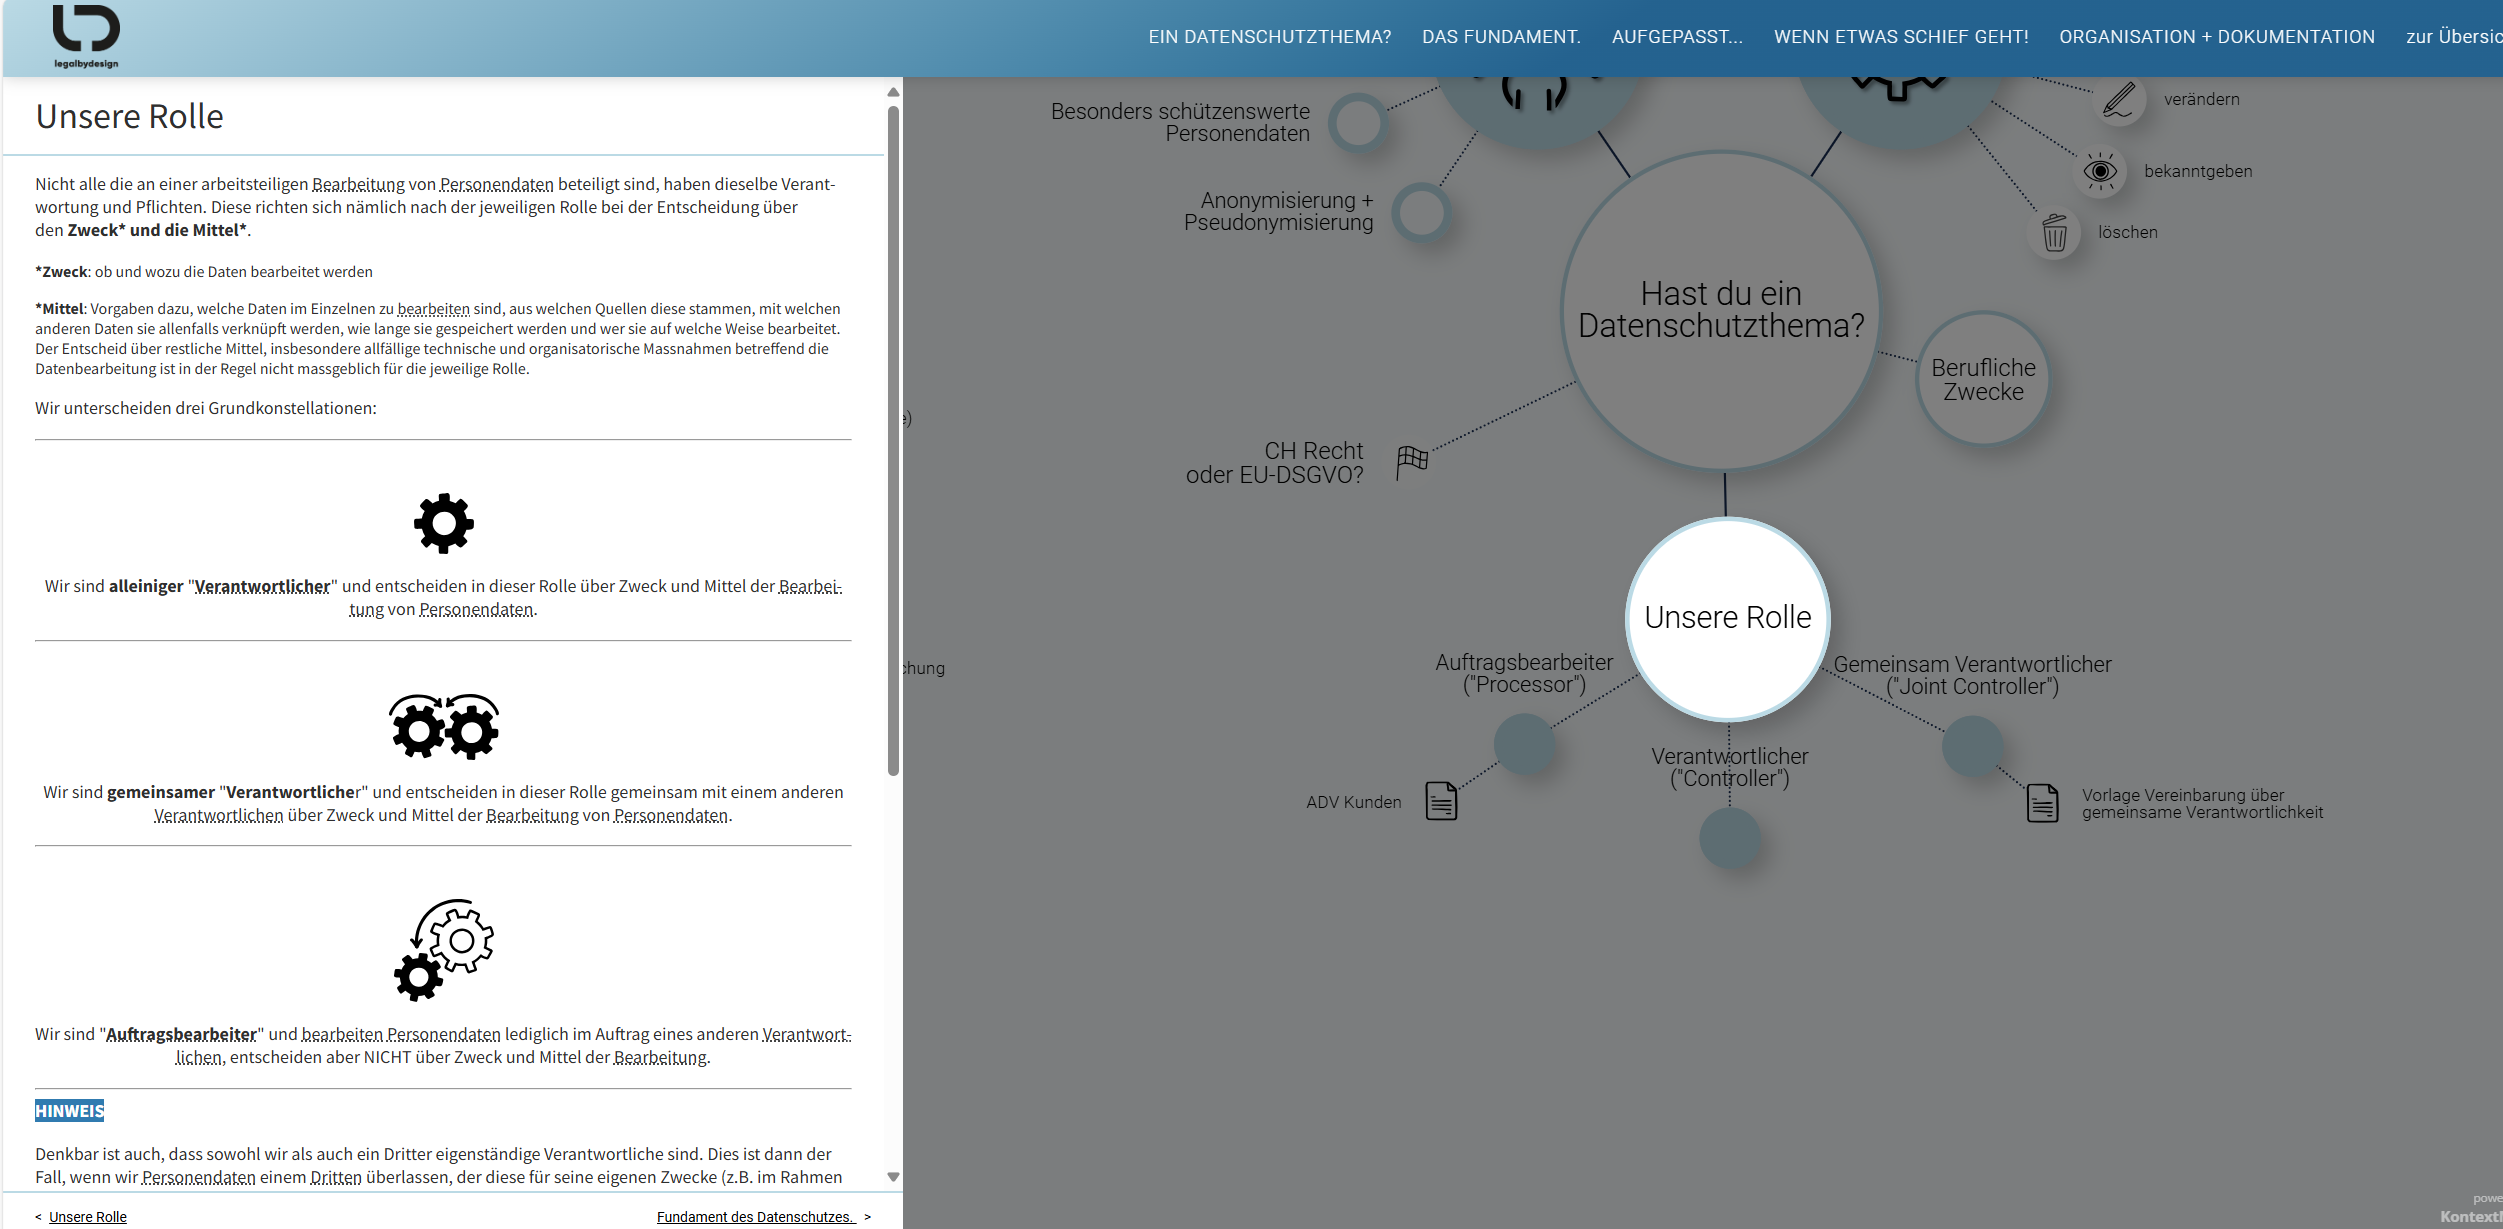Click the Unsere Rolle footer link

pyautogui.click(x=88, y=1217)
